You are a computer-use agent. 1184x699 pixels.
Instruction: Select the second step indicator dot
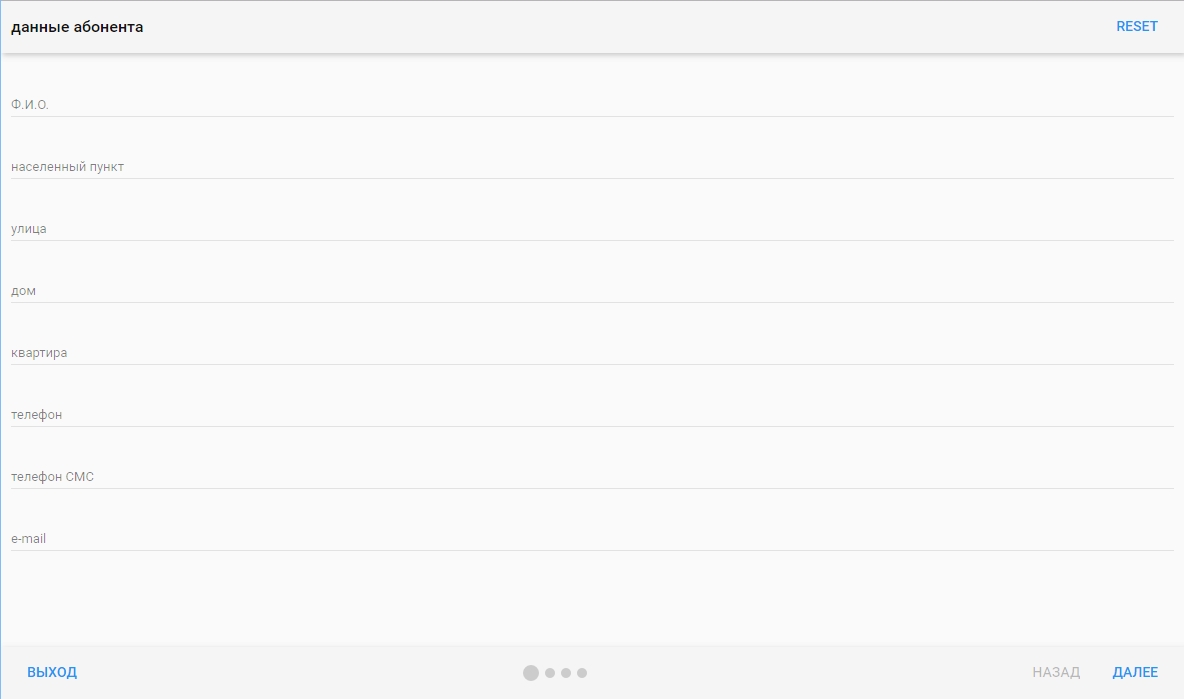[x=550, y=673]
